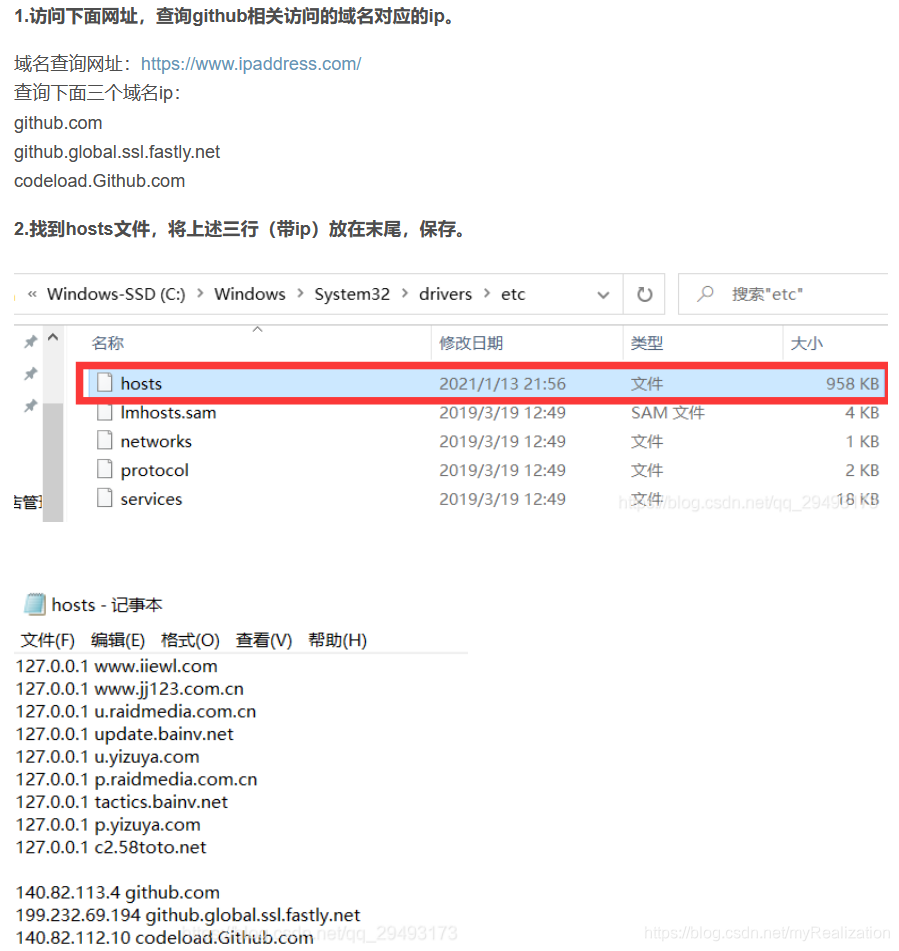Select the networks file name
Screen dimensions: 899x951
[156, 442]
